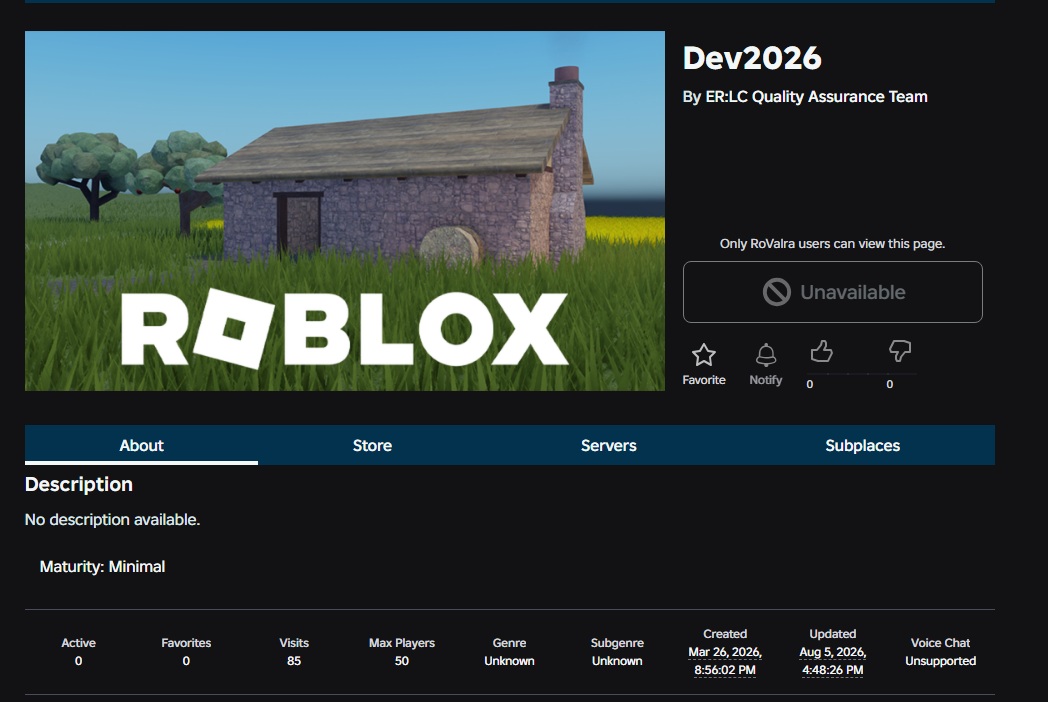This screenshot has height=702, width=1048.
Task: Click the Visits count 85
Action: (x=293, y=661)
